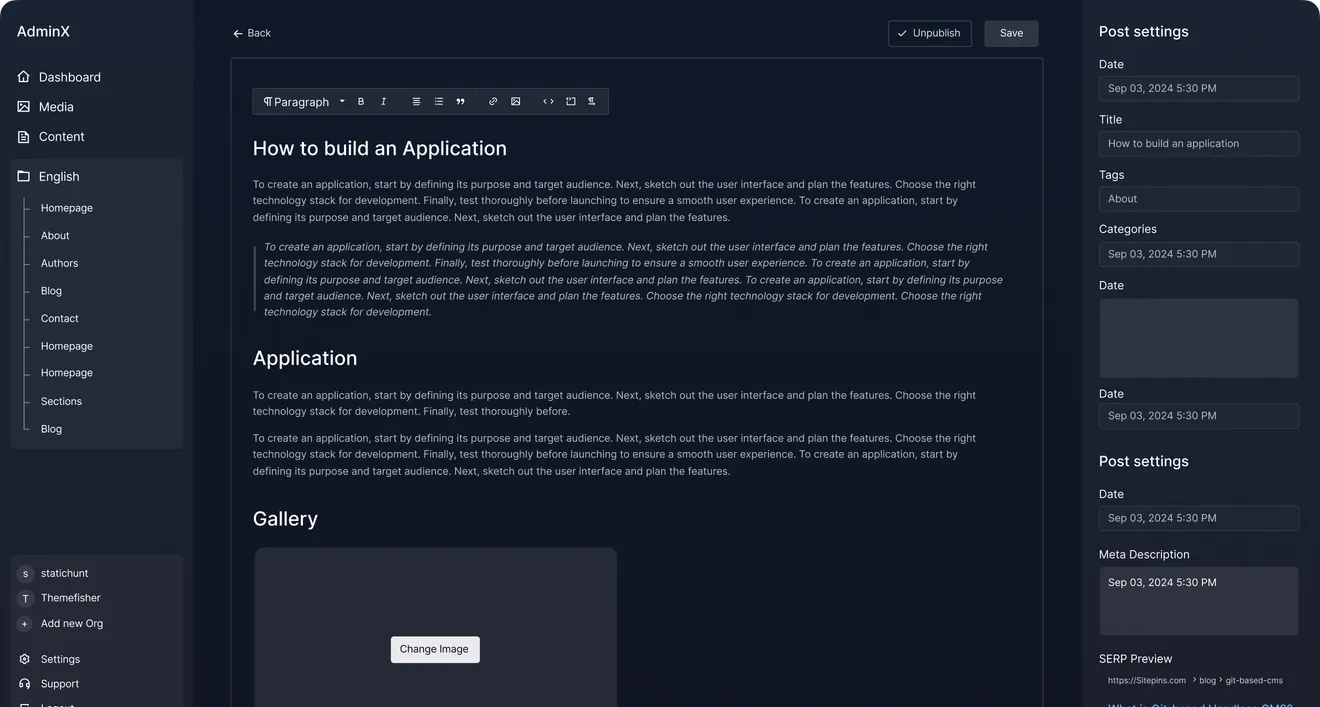Toggle Unpublish for this post
This screenshot has width=1320, height=707.
point(929,33)
